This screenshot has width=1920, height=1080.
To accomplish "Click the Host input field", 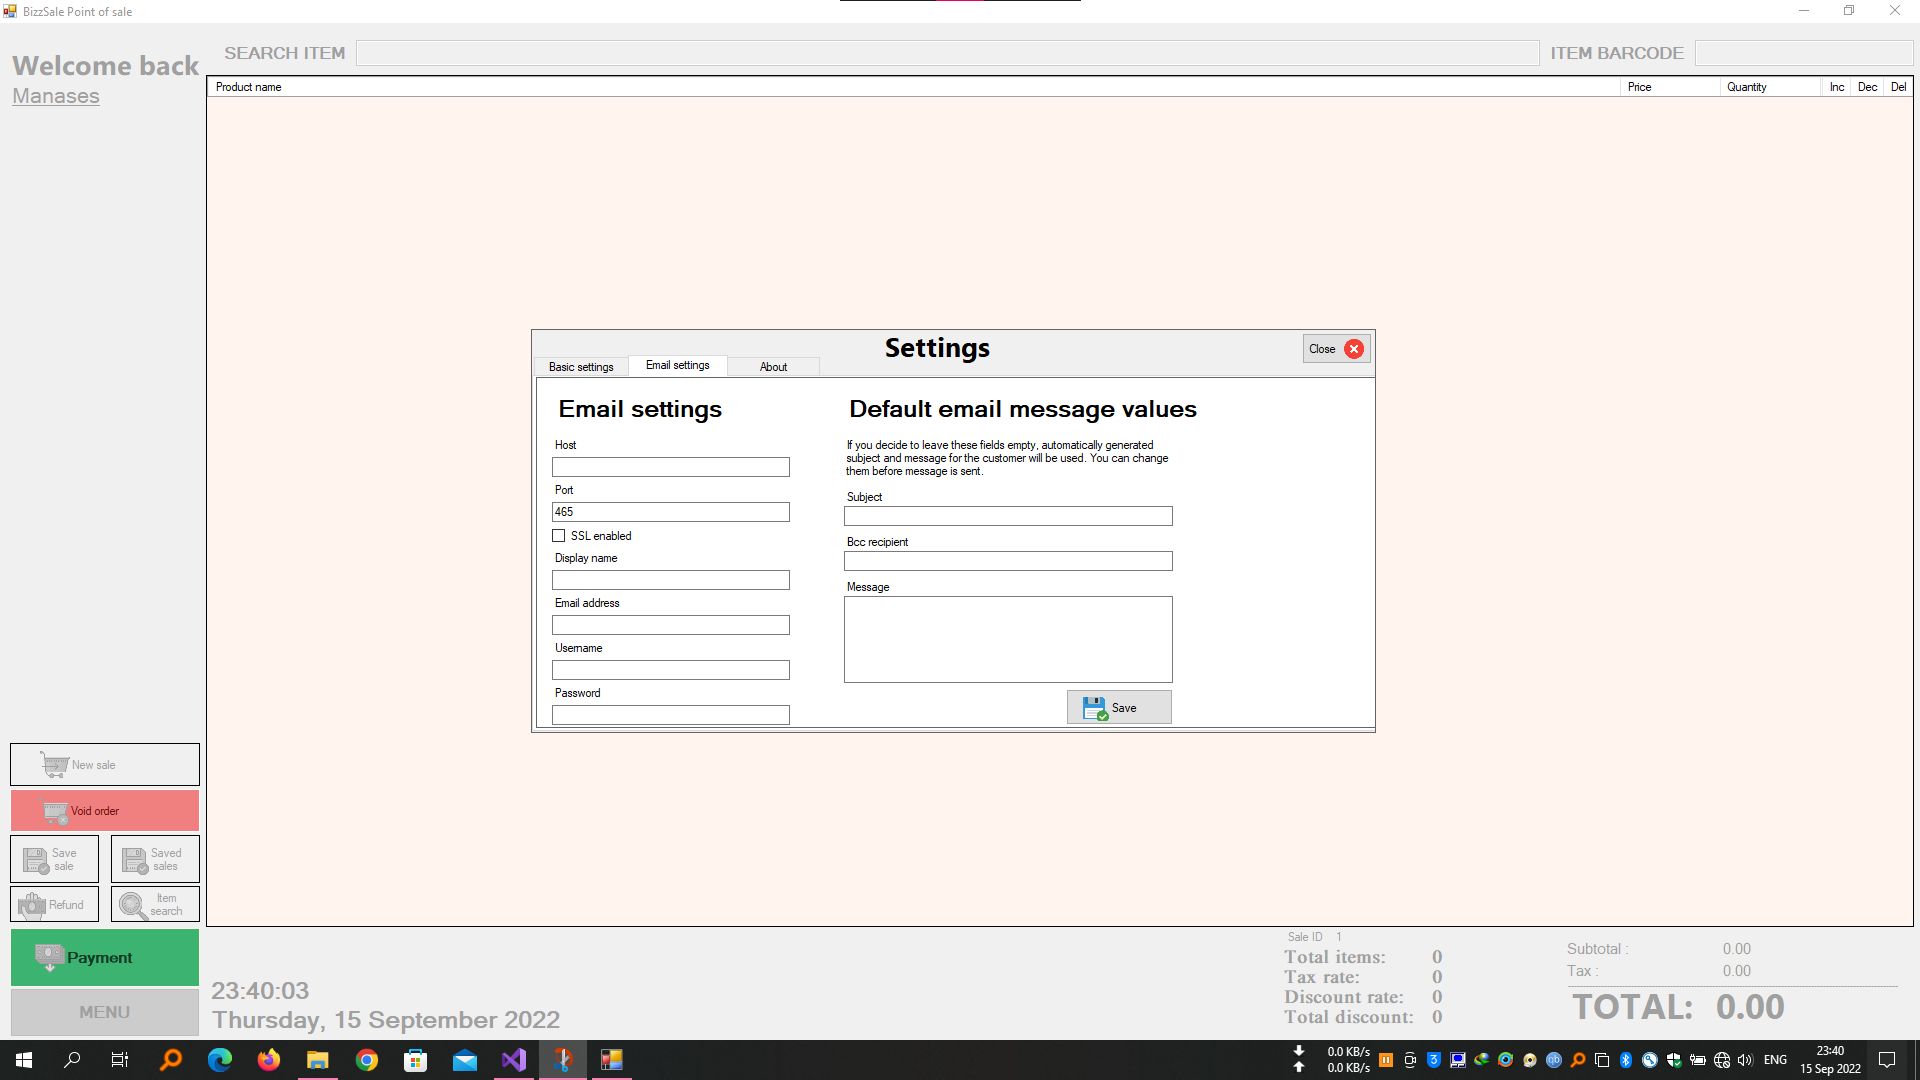I will tap(670, 467).
